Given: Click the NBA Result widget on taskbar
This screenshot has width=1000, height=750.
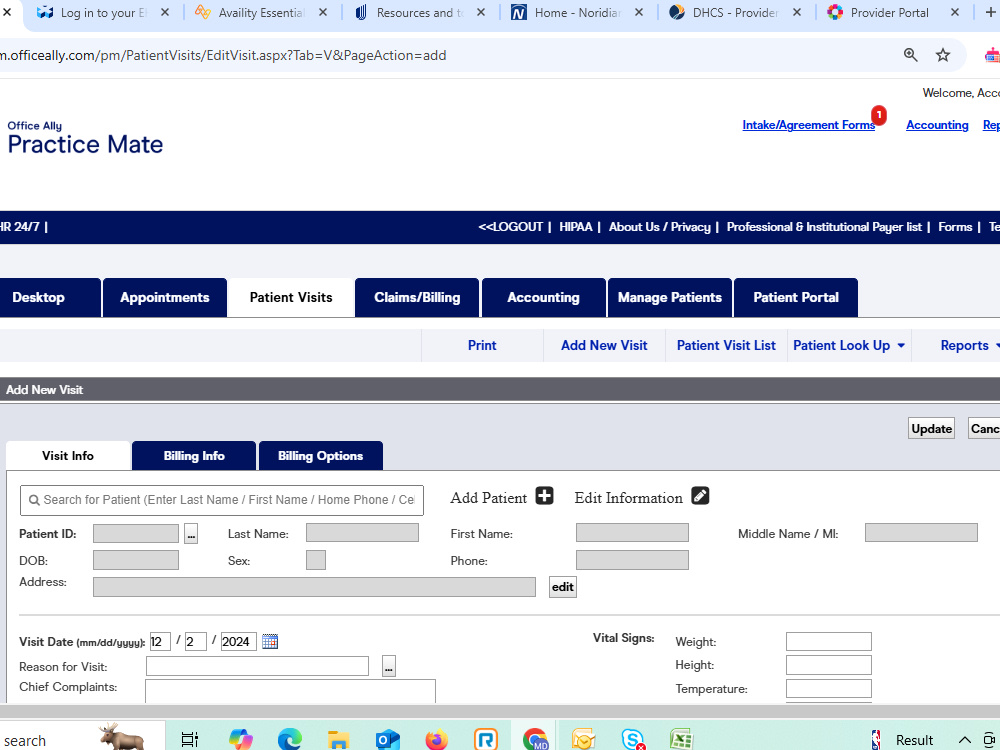Looking at the screenshot, I should [x=904, y=740].
